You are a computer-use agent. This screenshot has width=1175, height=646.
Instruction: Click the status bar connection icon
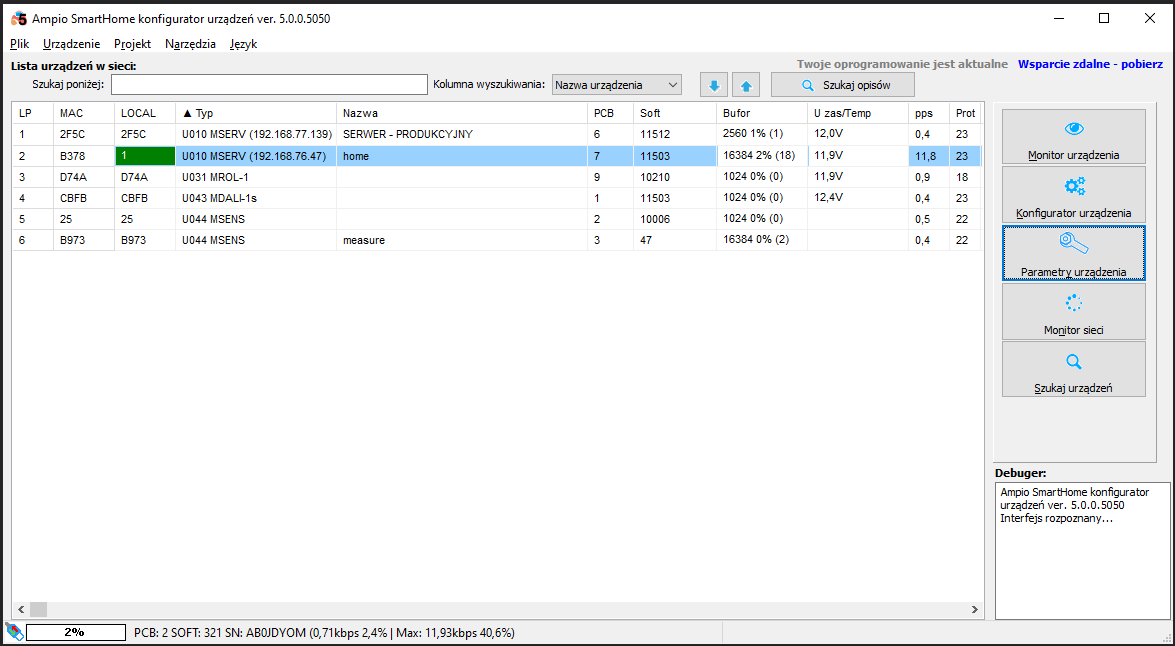pos(13,632)
